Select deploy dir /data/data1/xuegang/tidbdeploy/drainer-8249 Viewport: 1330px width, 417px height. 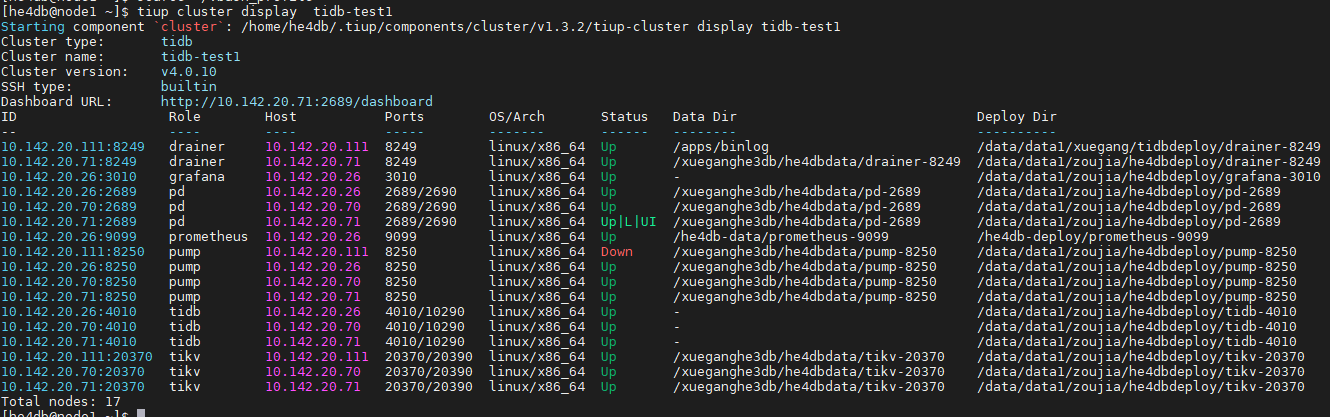coord(1149,147)
